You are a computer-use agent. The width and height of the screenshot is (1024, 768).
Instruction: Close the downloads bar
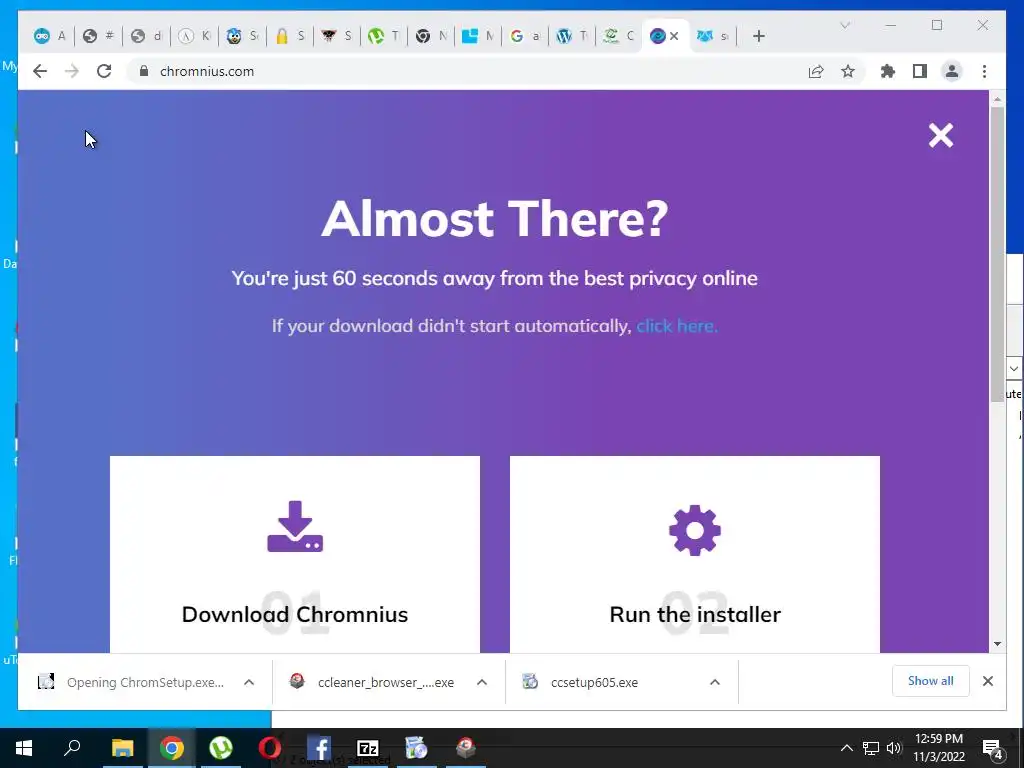[988, 681]
